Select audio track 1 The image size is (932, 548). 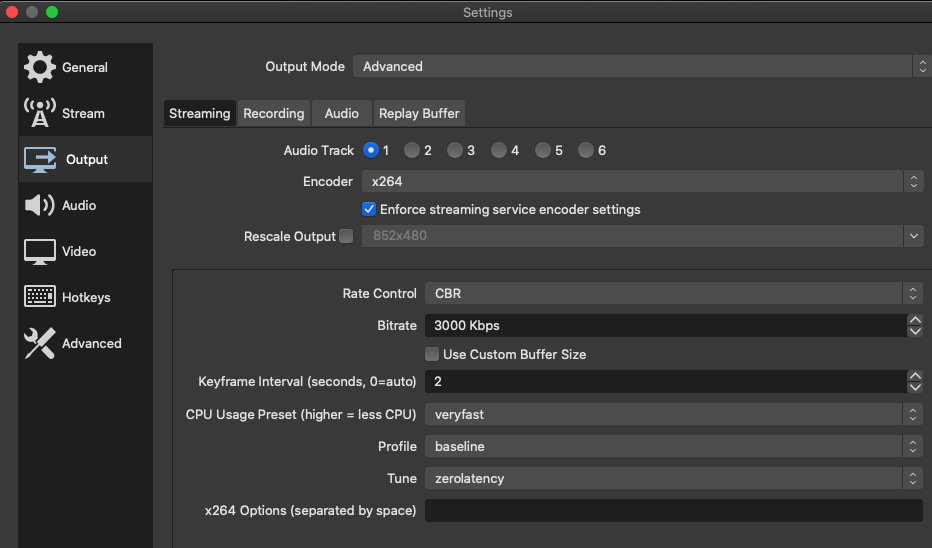[371, 150]
